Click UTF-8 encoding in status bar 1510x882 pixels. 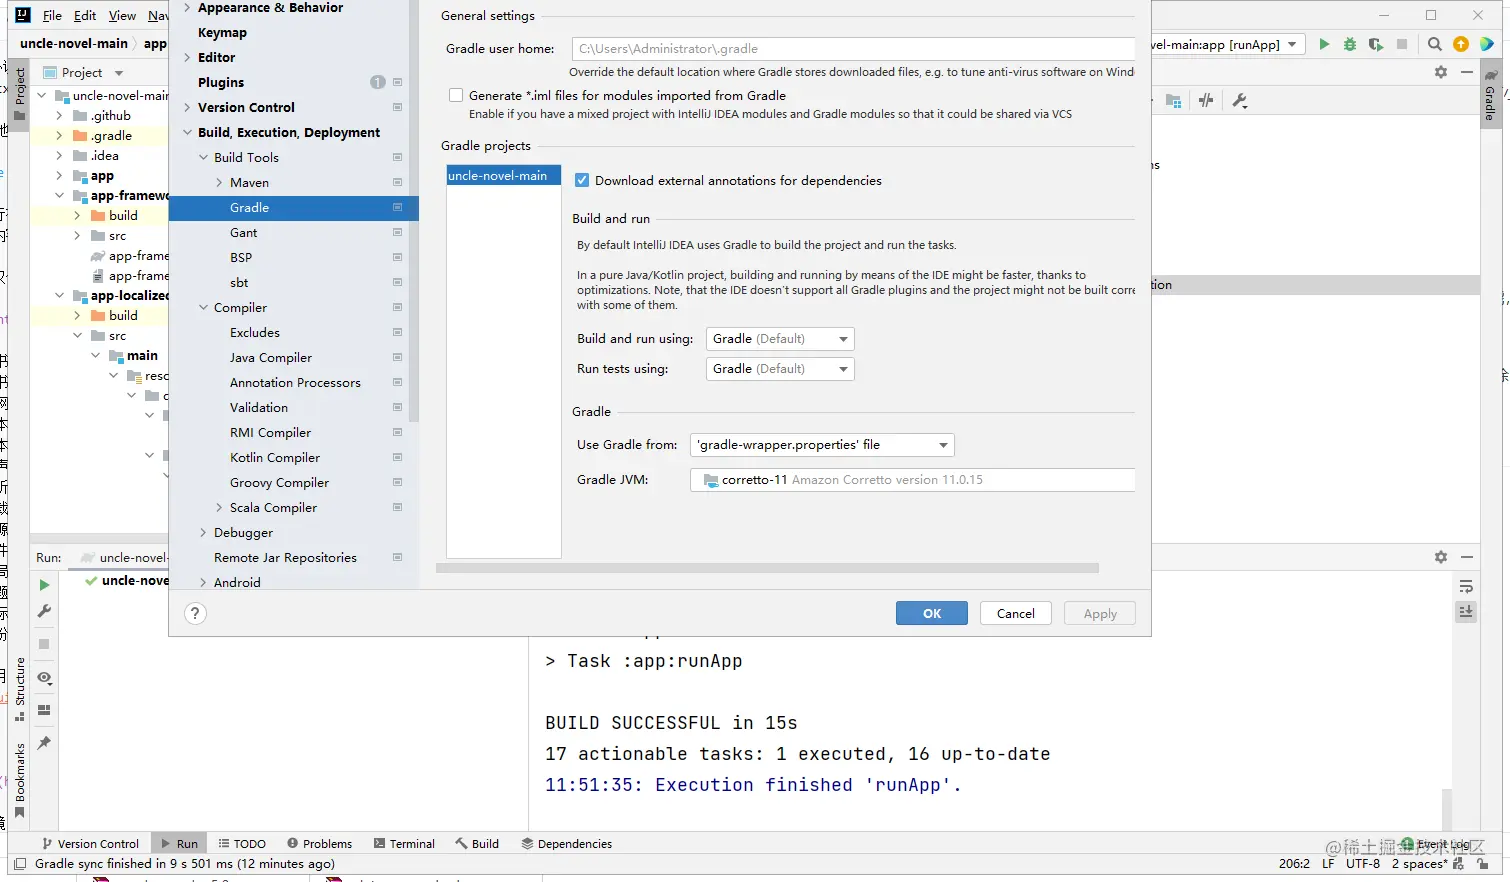click(x=1363, y=864)
